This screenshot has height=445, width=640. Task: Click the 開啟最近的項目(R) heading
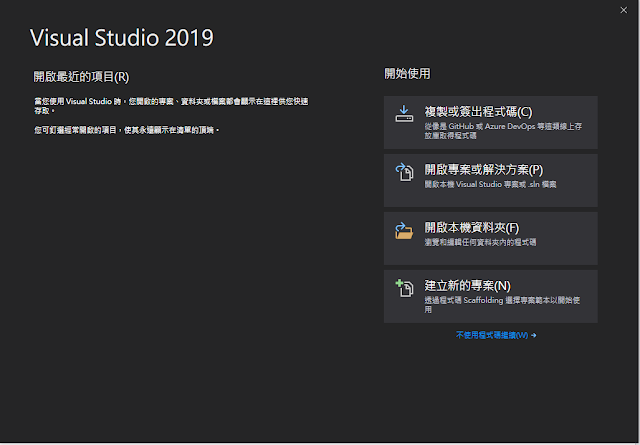point(81,76)
